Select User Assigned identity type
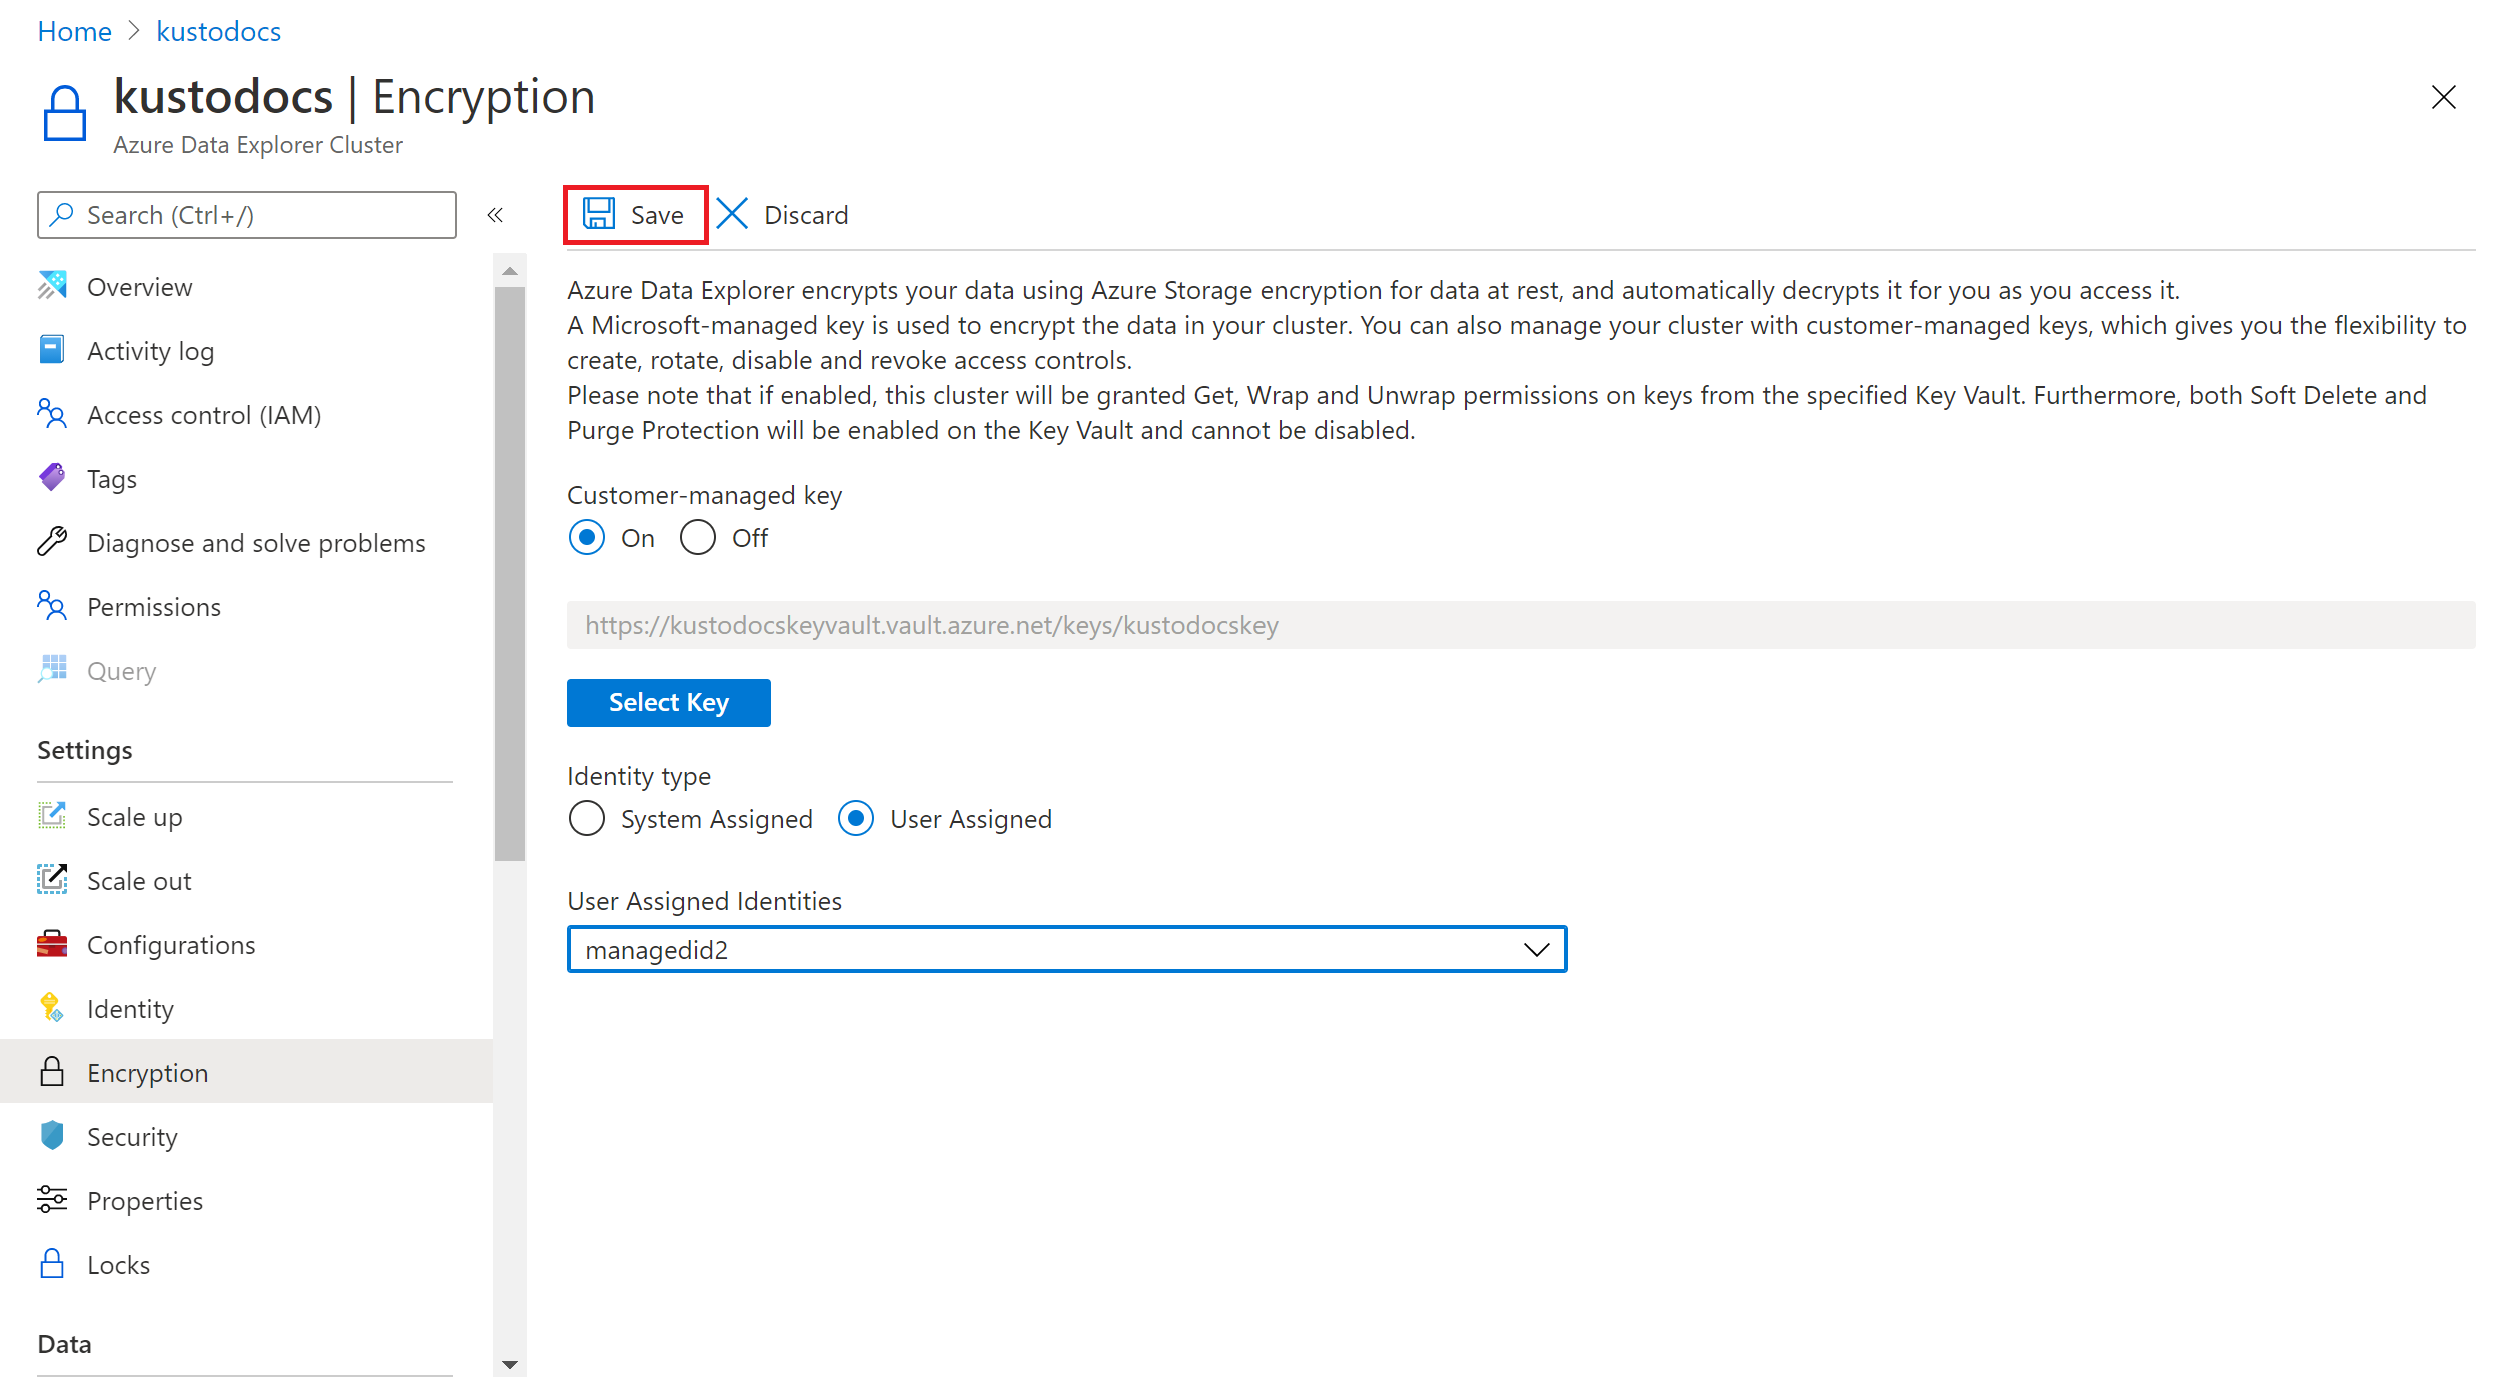Viewport: 2510px width, 1377px height. click(858, 819)
